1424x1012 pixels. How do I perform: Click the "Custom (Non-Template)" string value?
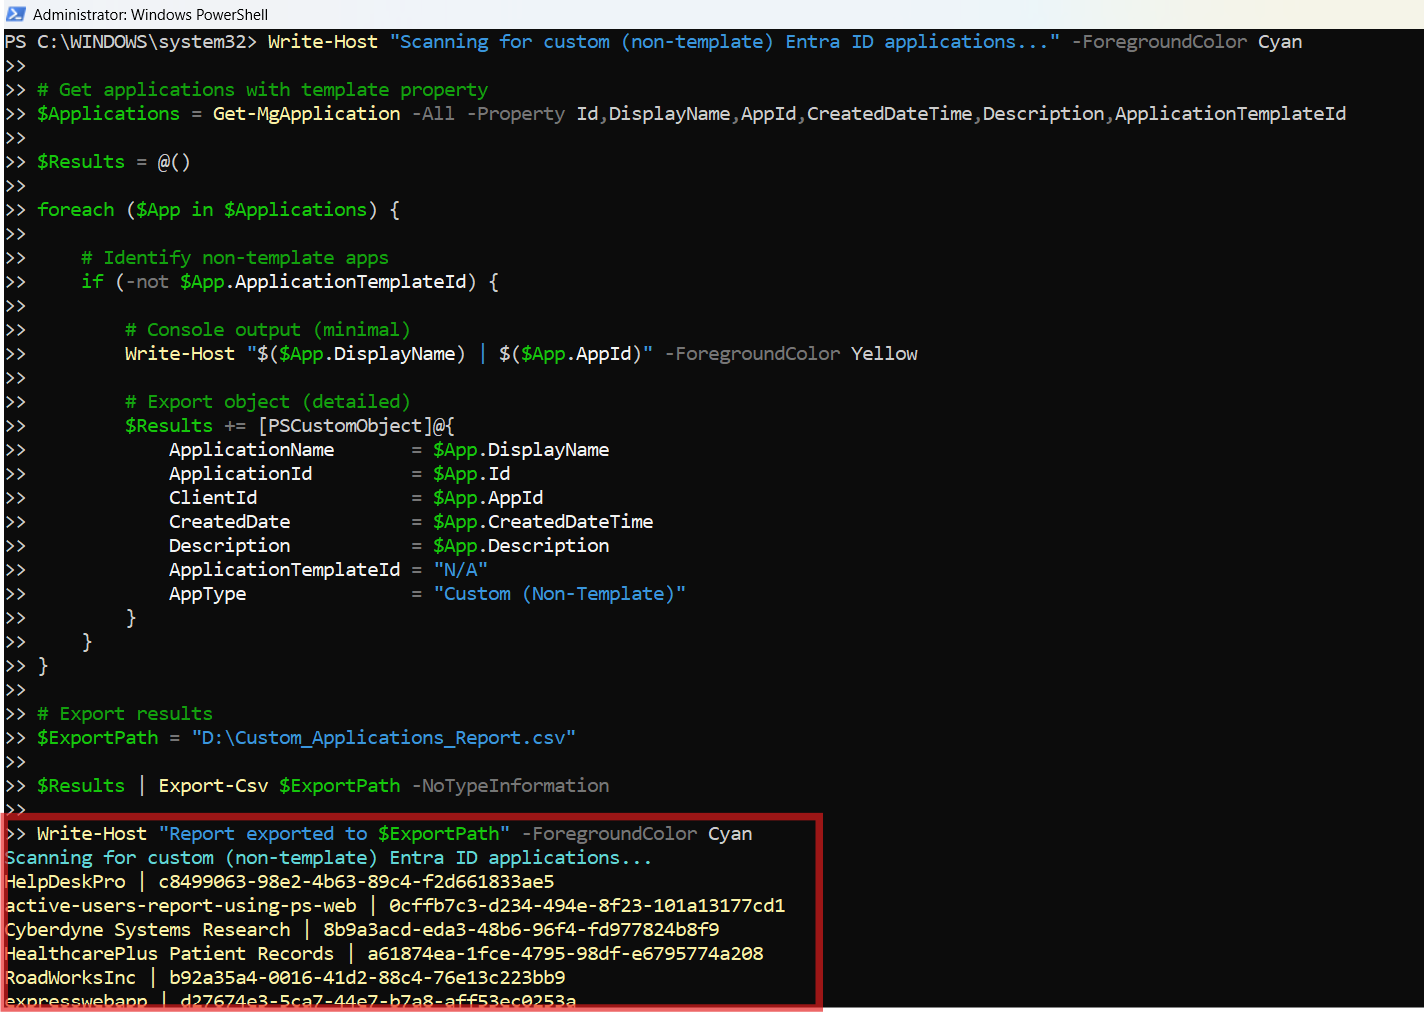[x=559, y=594]
